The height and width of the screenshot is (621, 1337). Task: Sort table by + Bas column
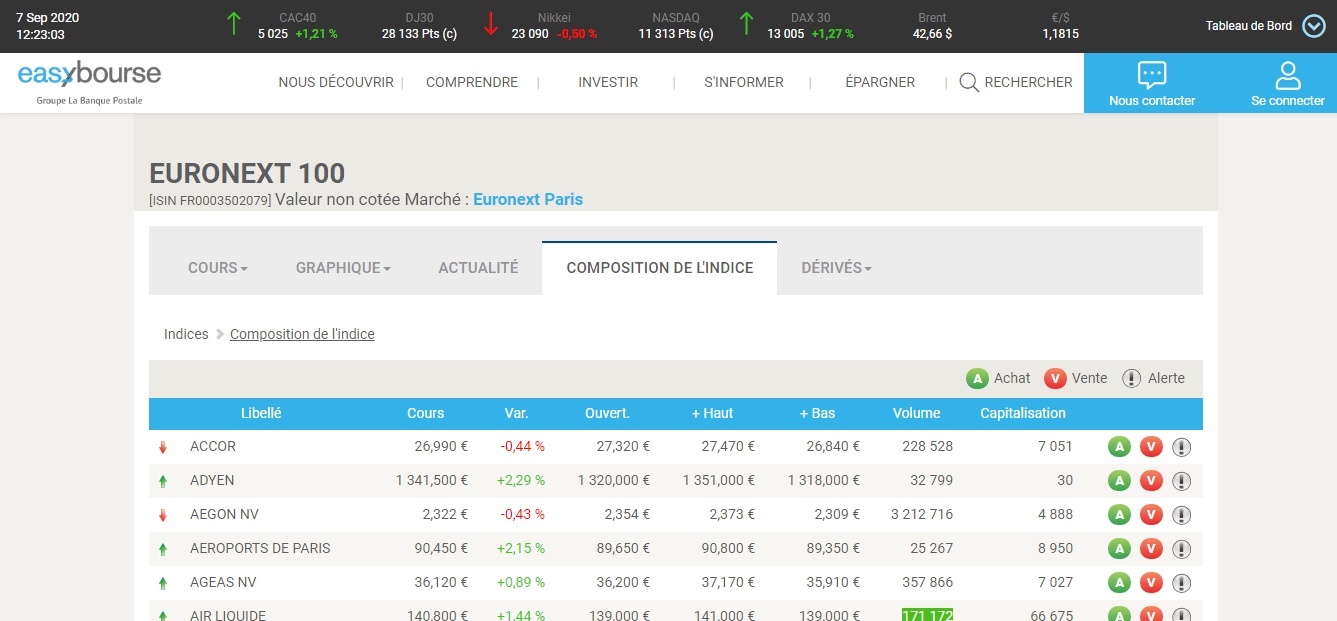(x=817, y=413)
